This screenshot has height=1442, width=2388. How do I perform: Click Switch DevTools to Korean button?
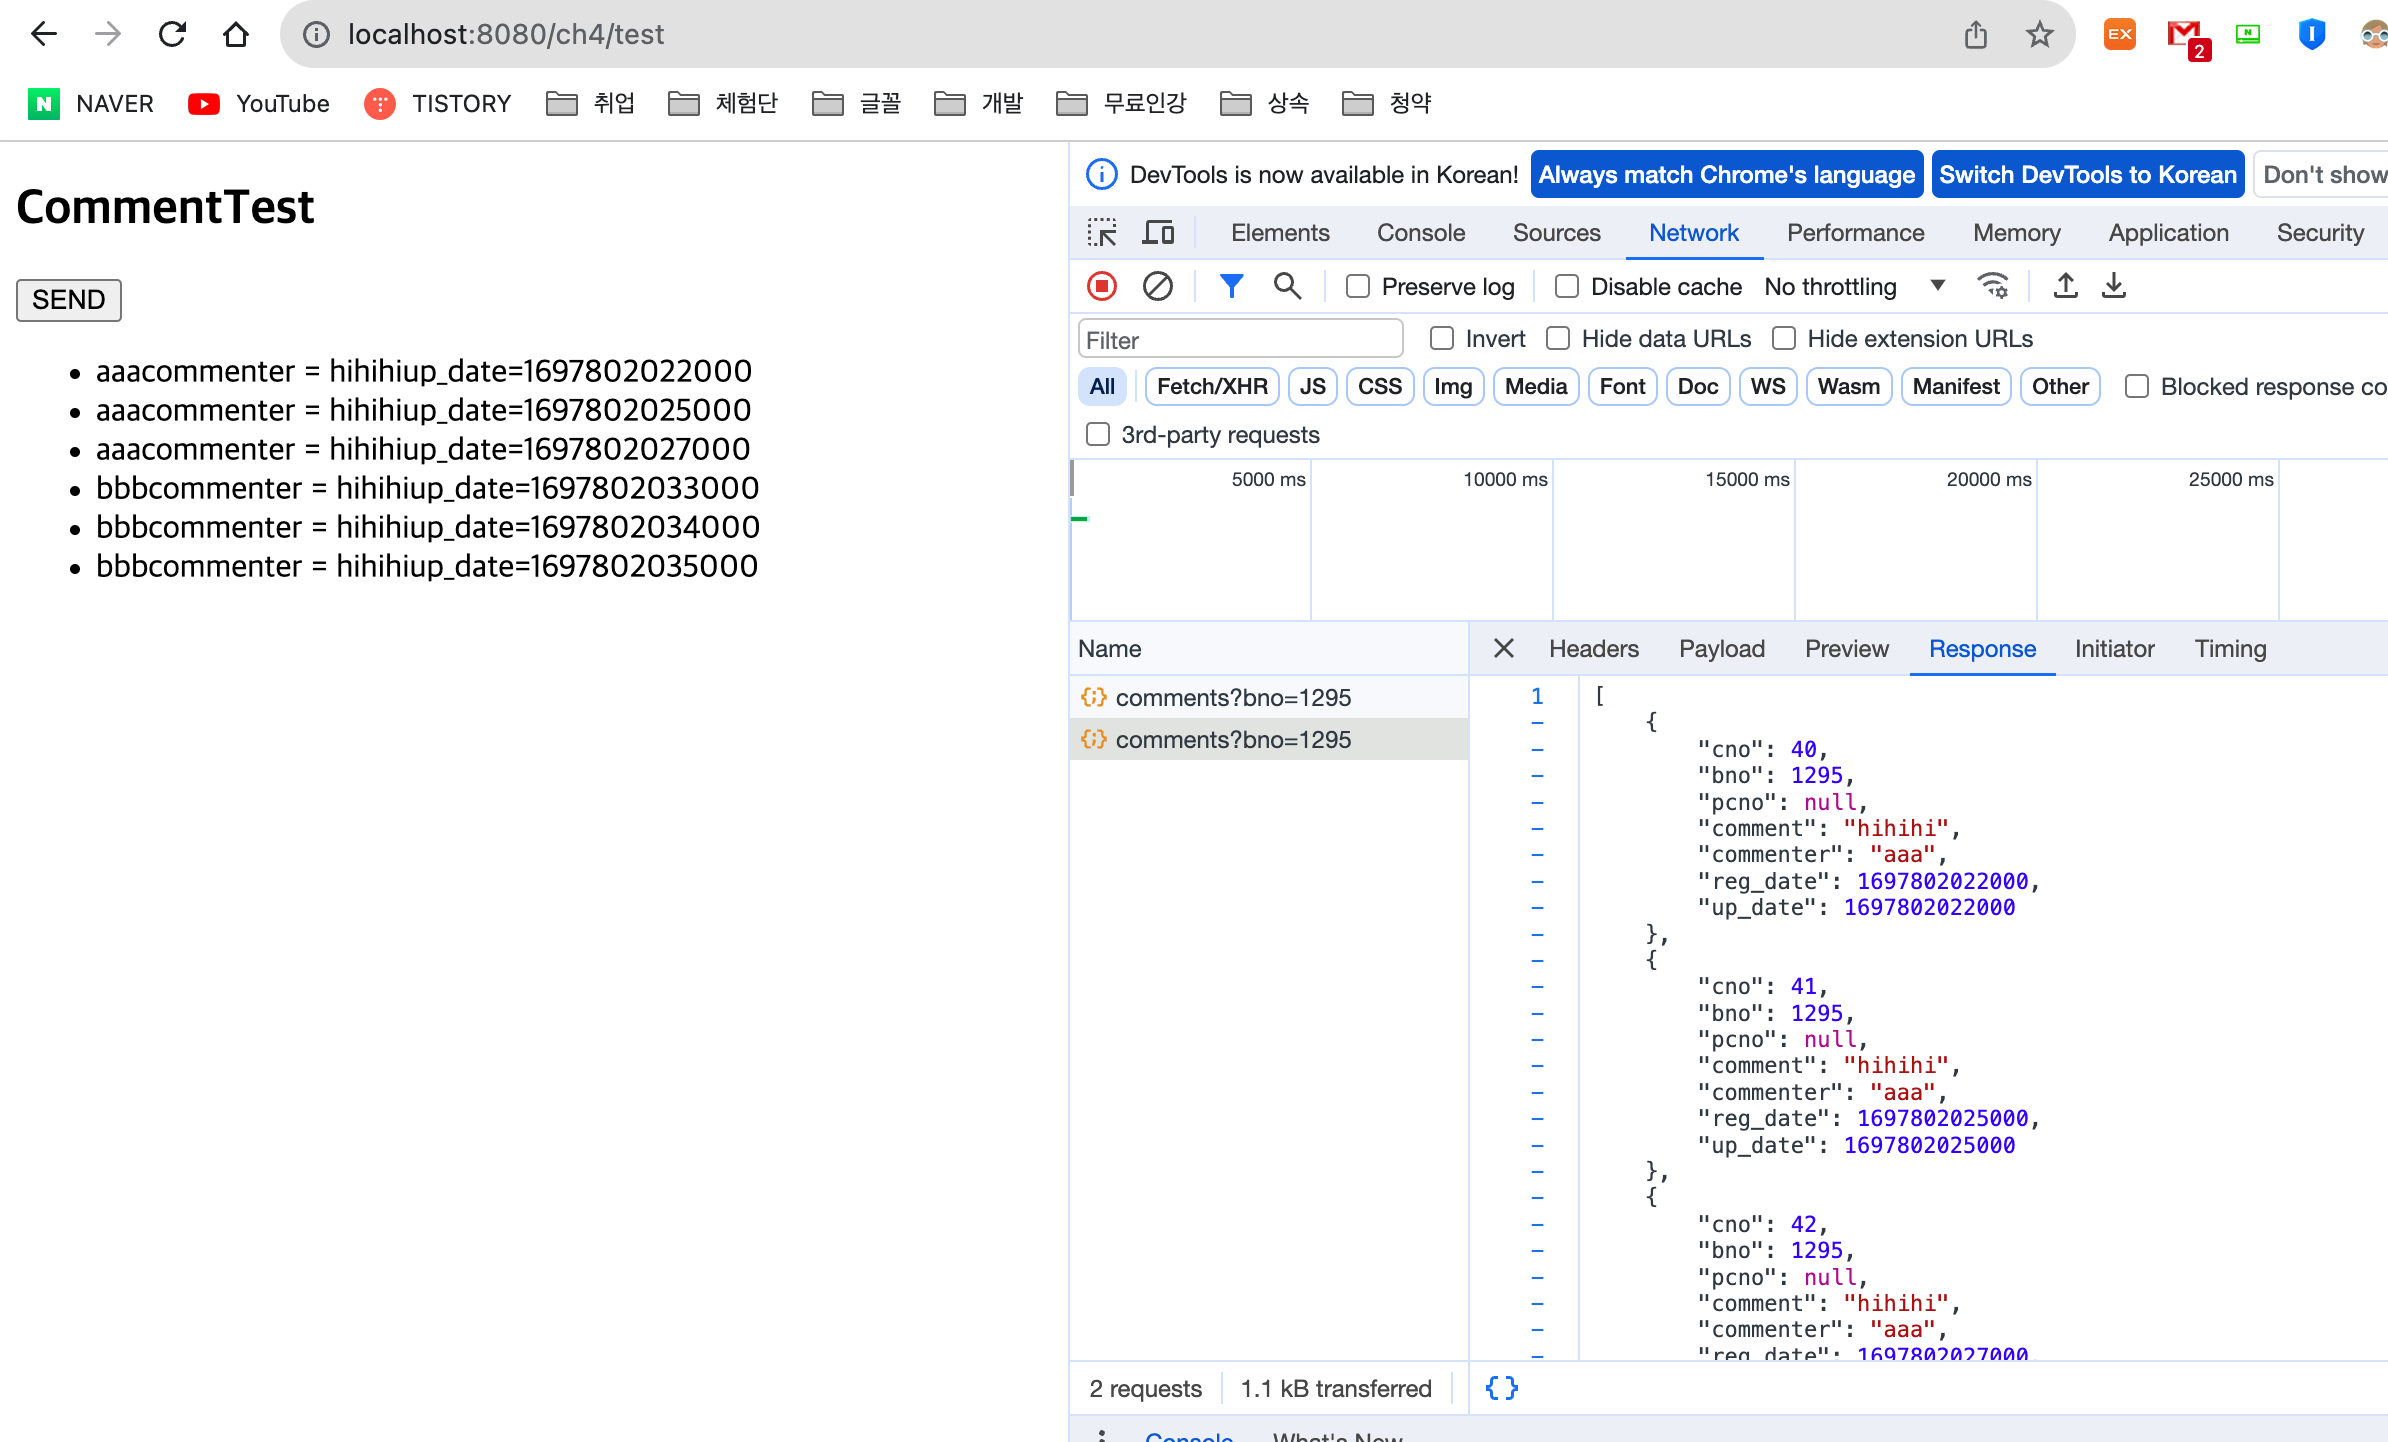tap(2087, 175)
